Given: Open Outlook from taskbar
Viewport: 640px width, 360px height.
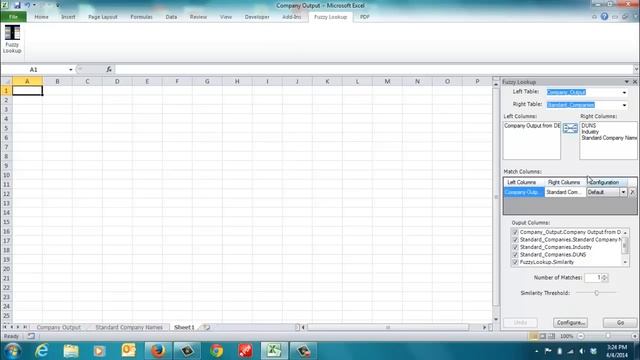Looking at the screenshot, I should (x=128, y=351).
